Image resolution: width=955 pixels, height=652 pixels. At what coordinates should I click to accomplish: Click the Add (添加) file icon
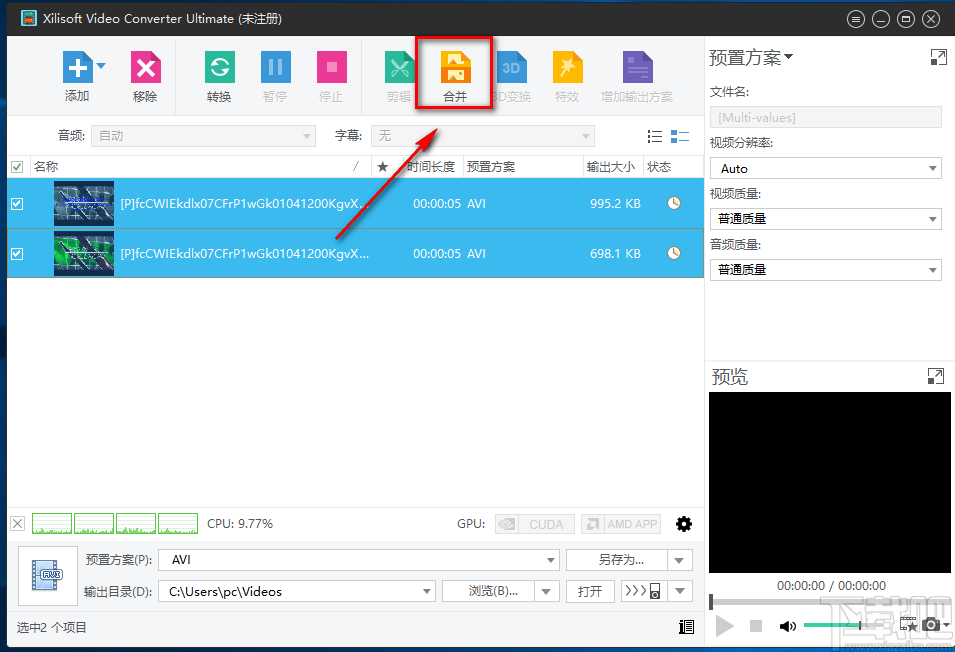click(77, 67)
